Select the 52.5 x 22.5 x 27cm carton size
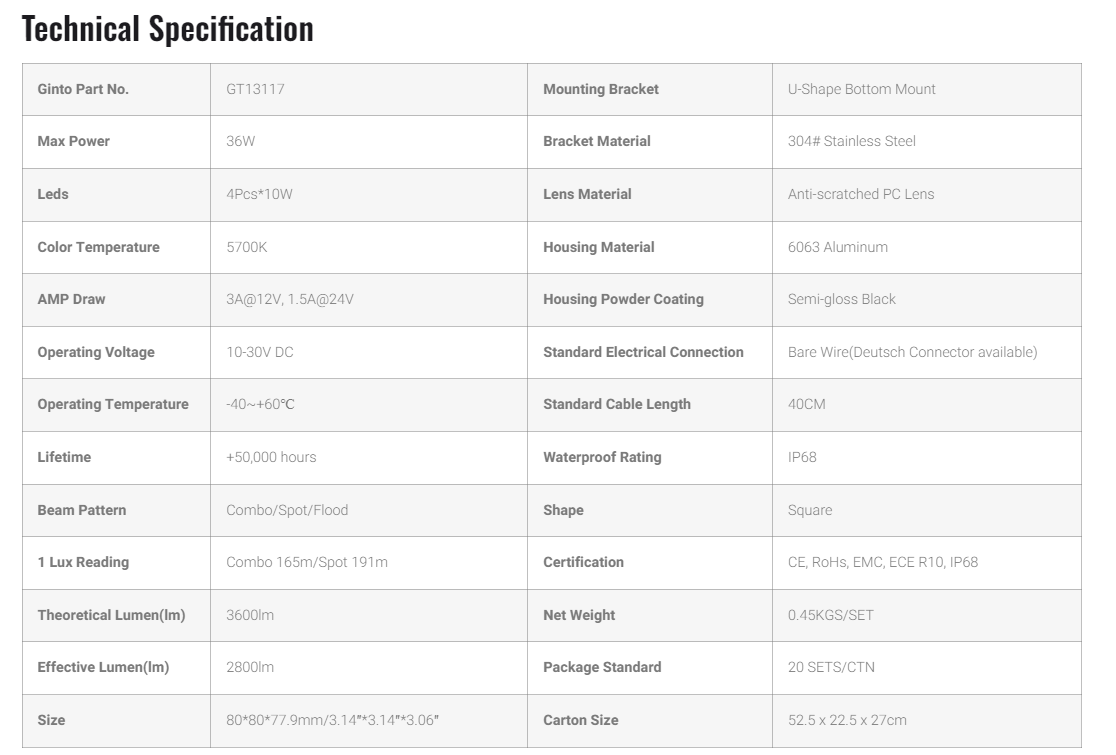The width and height of the screenshot is (1116, 755). pyautogui.click(x=847, y=720)
